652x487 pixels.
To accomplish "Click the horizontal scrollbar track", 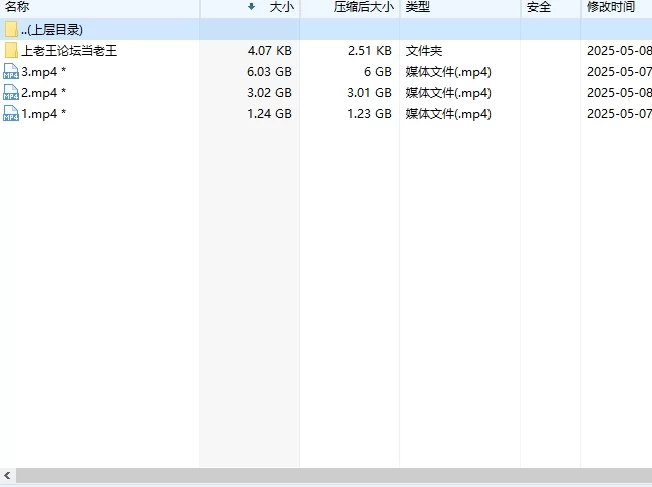I will point(334,475).
